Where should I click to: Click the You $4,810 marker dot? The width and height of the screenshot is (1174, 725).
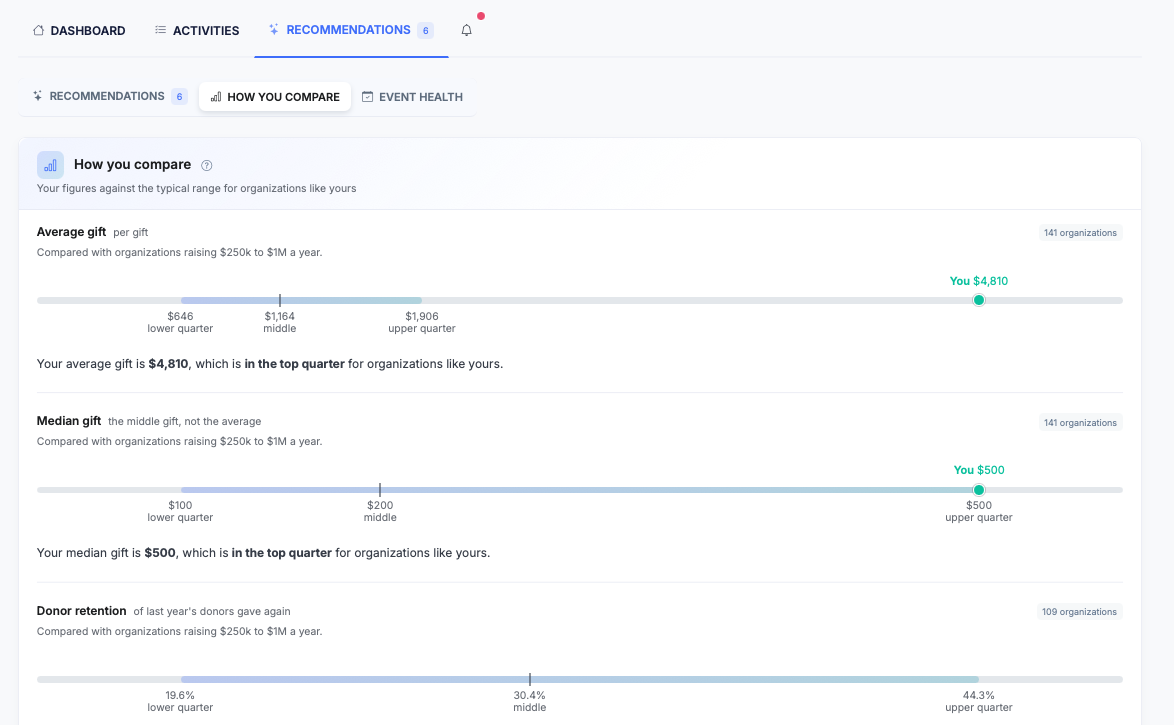979,300
